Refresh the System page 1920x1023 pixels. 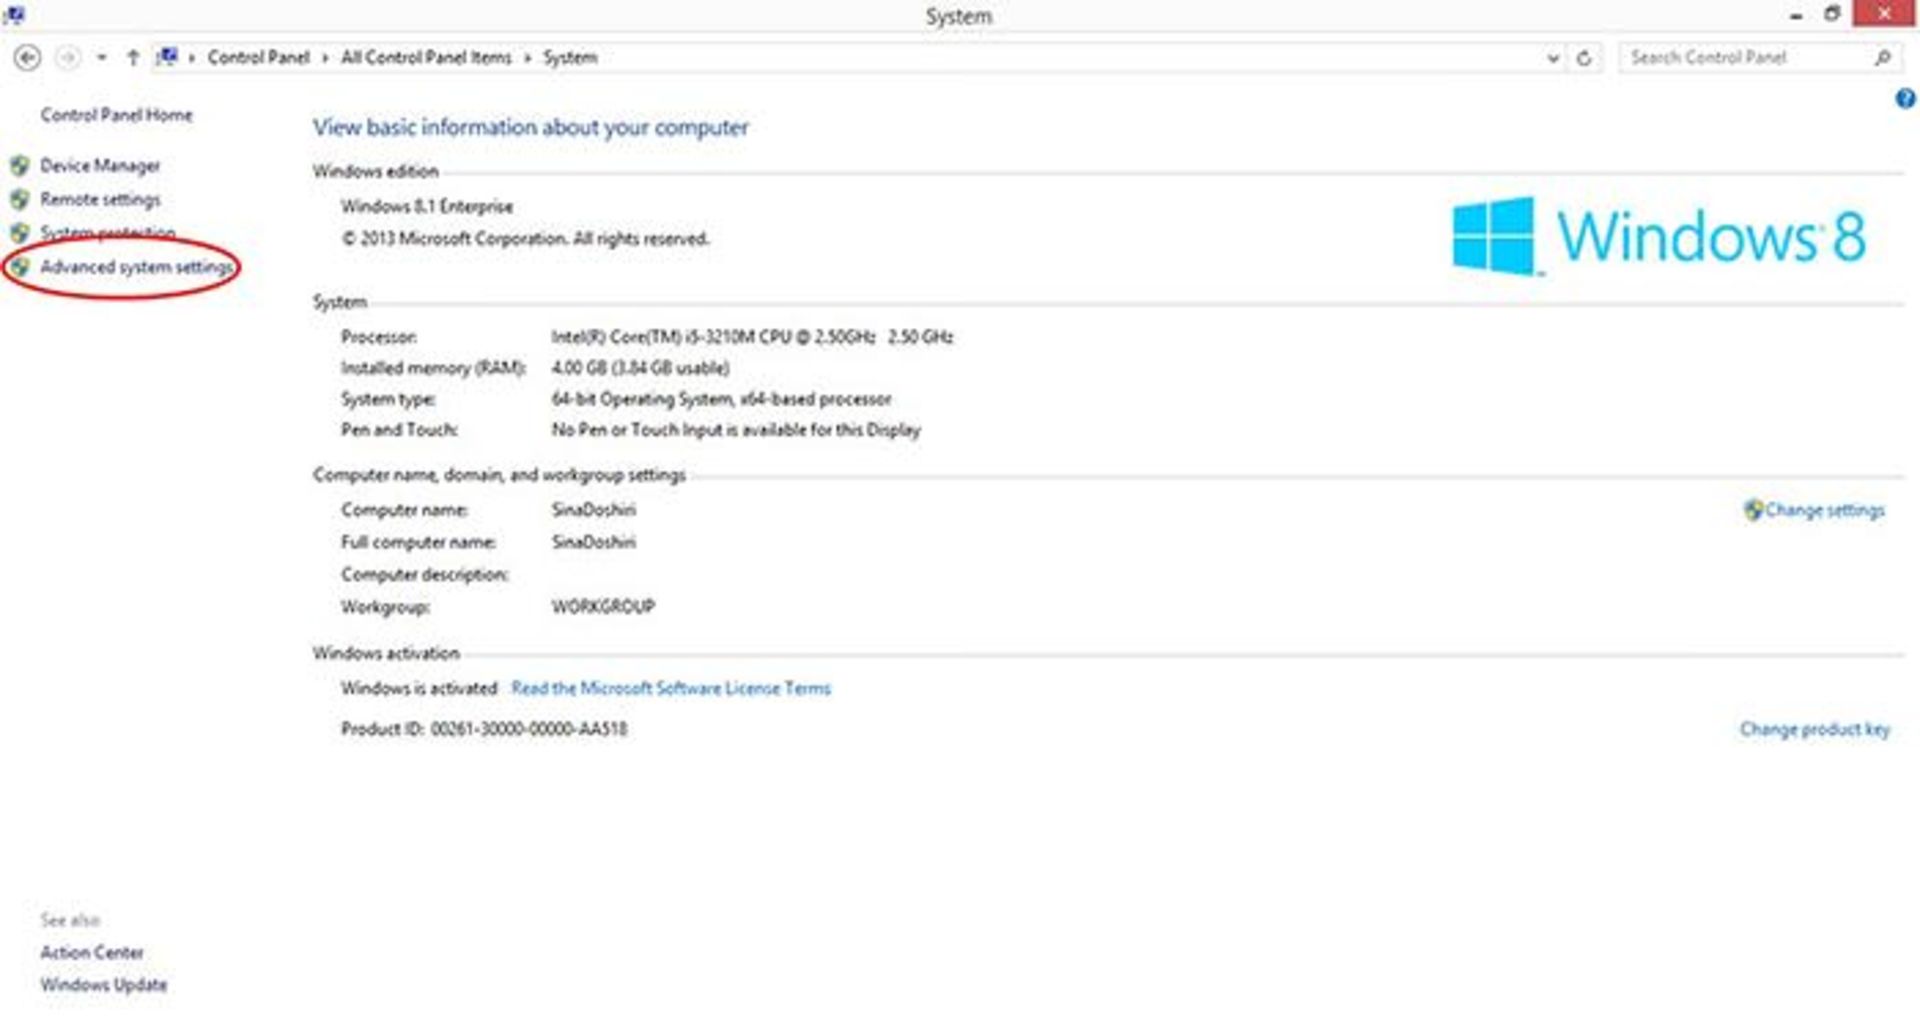1584,58
